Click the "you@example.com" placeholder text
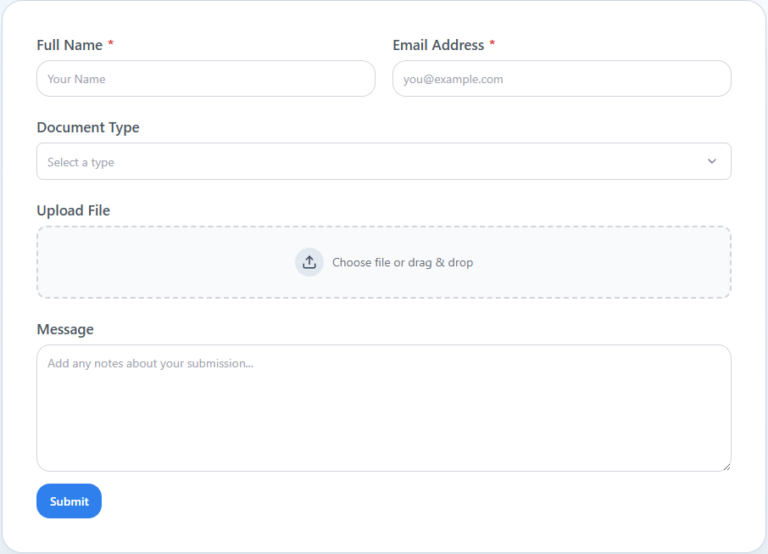Screen dimensions: 768x554 [x=453, y=79]
